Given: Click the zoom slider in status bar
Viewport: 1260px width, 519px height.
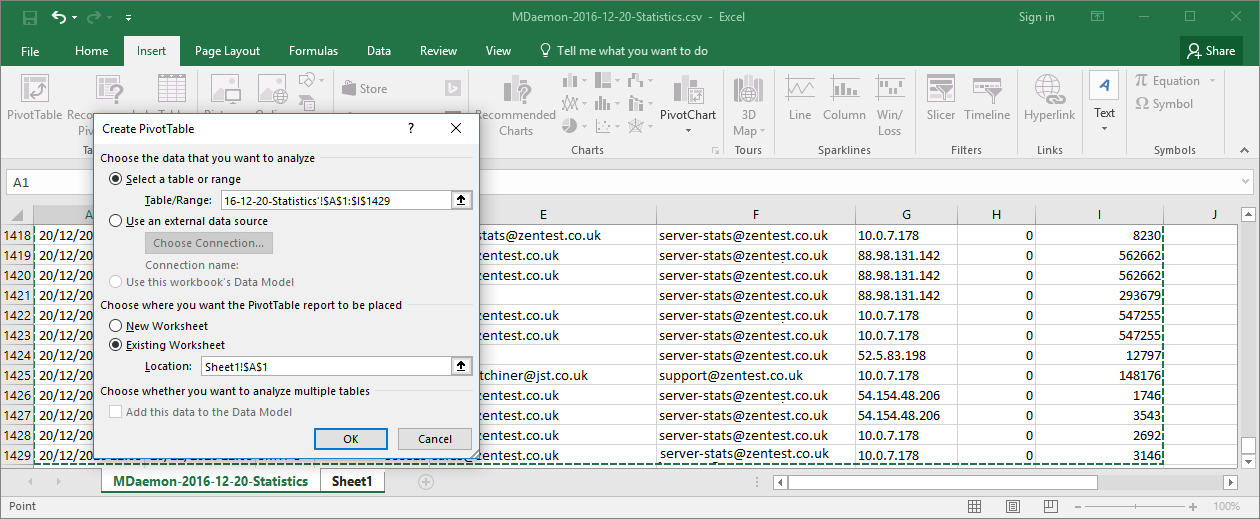Looking at the screenshot, I should pyautogui.click(x=1137, y=506).
